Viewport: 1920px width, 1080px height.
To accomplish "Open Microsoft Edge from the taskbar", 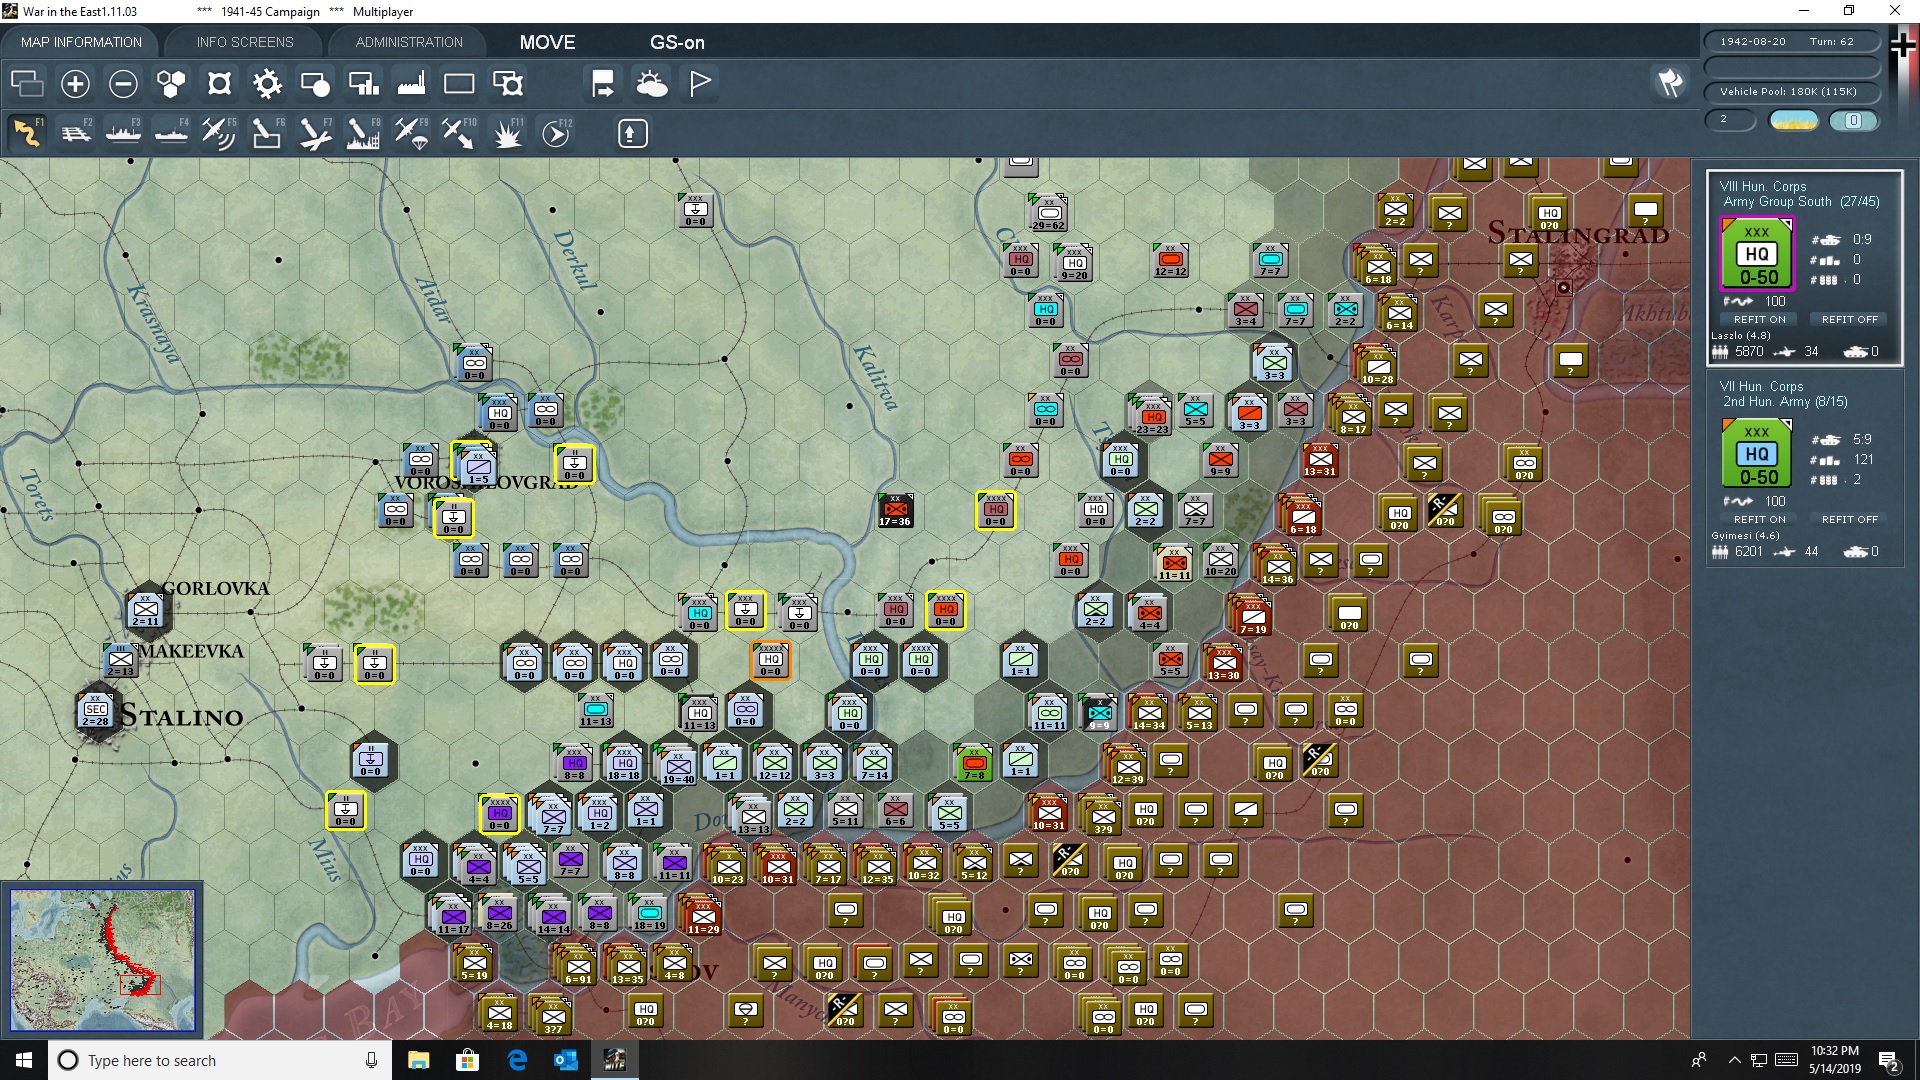I will (x=517, y=1060).
